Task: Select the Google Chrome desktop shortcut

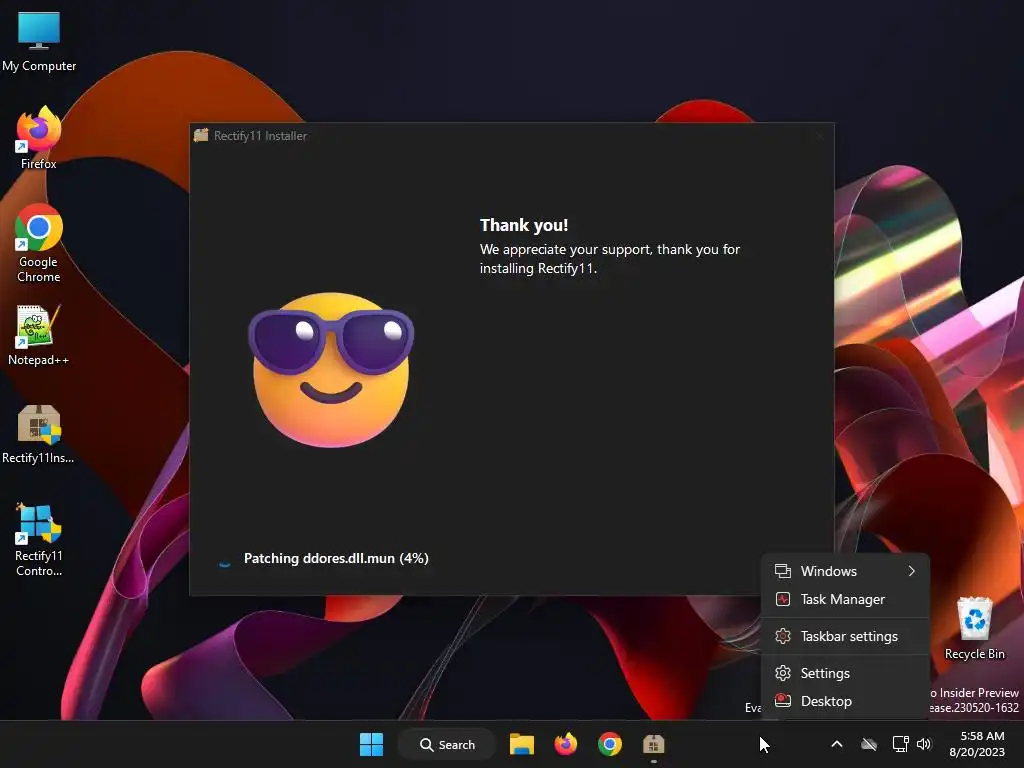Action: 39,243
